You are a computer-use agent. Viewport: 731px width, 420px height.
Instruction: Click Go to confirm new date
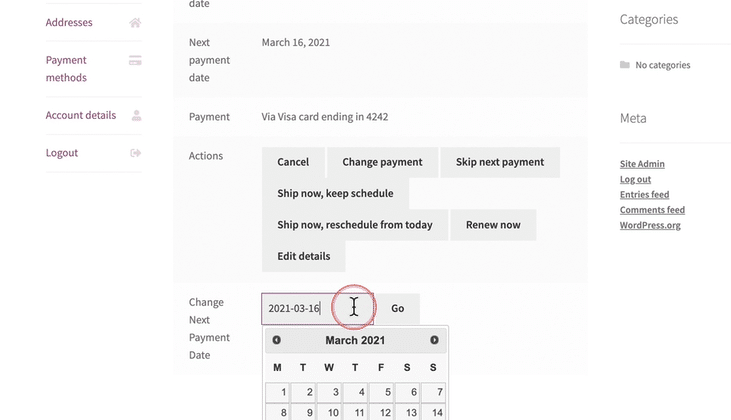point(398,308)
